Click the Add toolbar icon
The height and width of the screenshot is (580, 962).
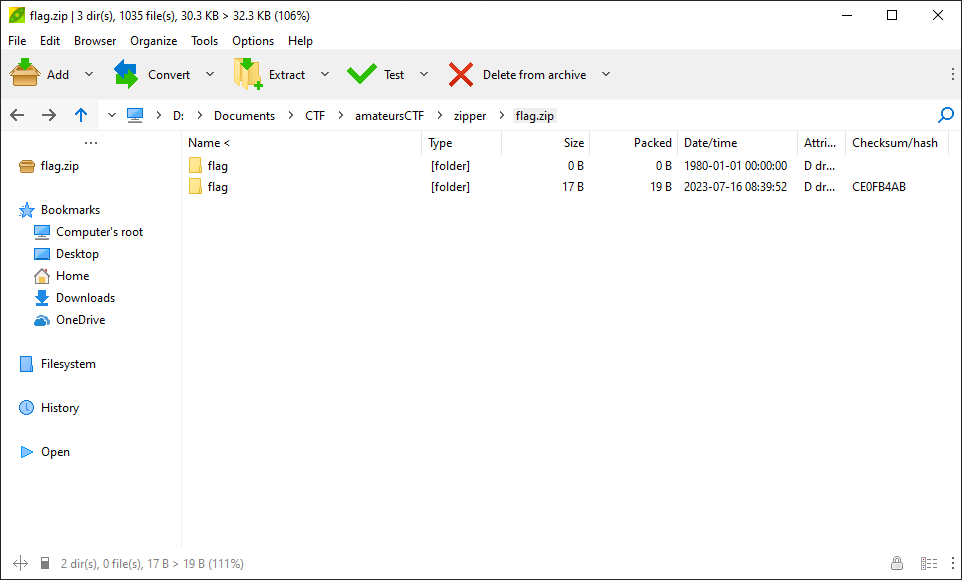point(25,72)
